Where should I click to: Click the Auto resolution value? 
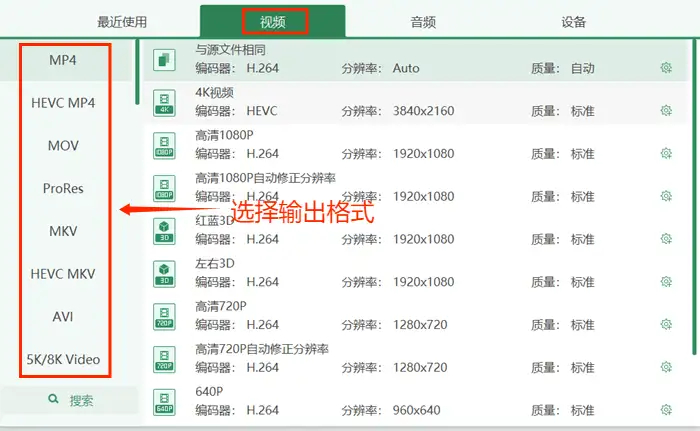click(406, 68)
